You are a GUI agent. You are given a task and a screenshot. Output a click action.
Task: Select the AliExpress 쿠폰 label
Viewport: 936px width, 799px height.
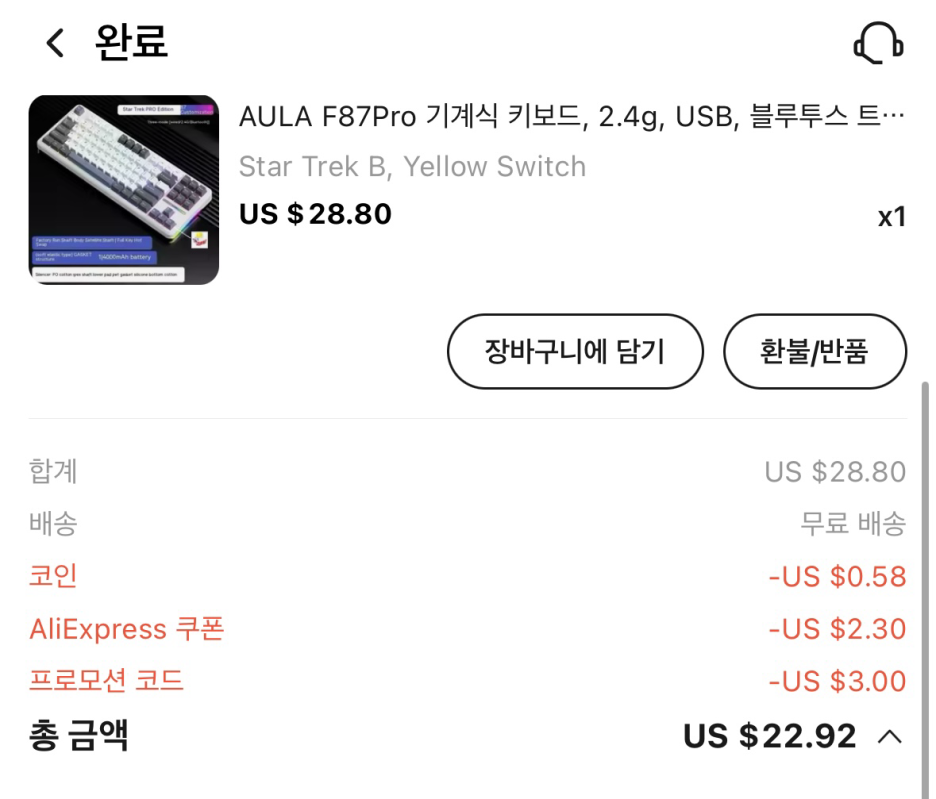pos(127,629)
